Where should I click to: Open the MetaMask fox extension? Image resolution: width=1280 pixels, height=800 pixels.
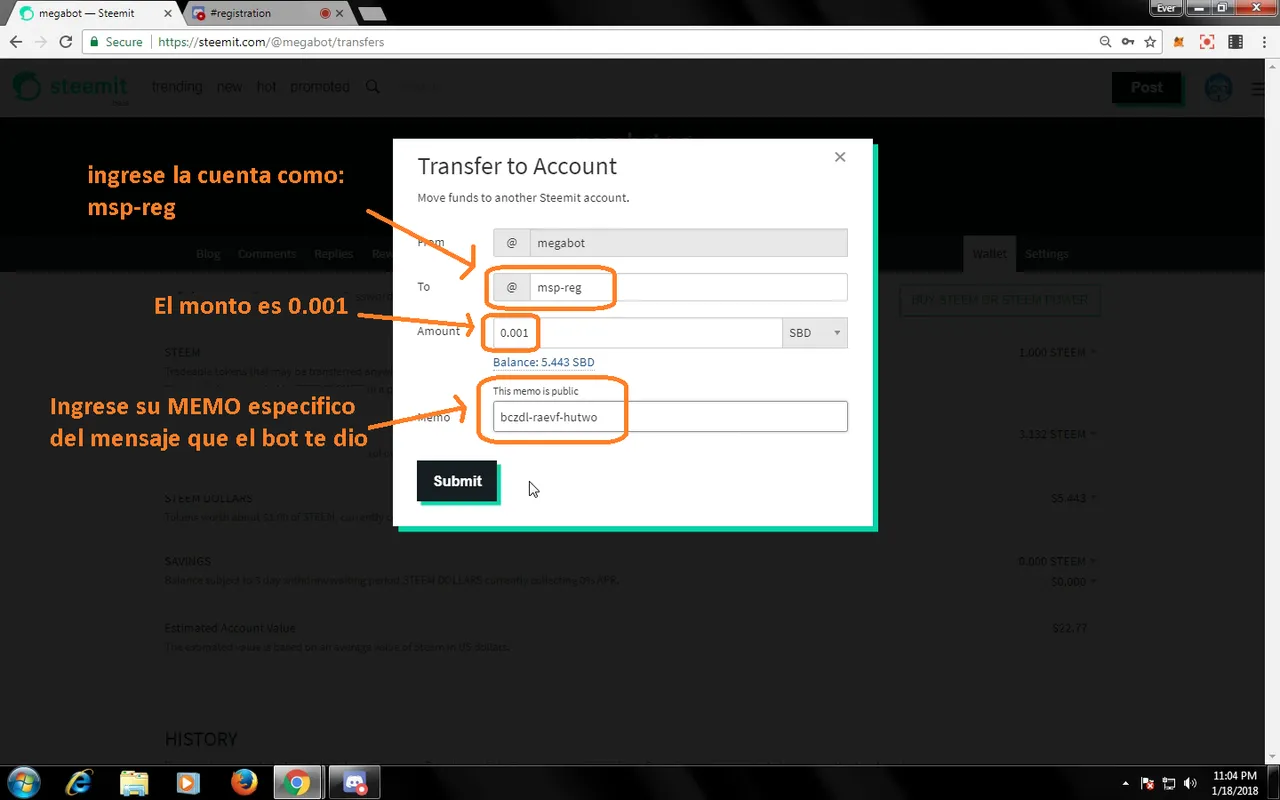pos(1180,42)
